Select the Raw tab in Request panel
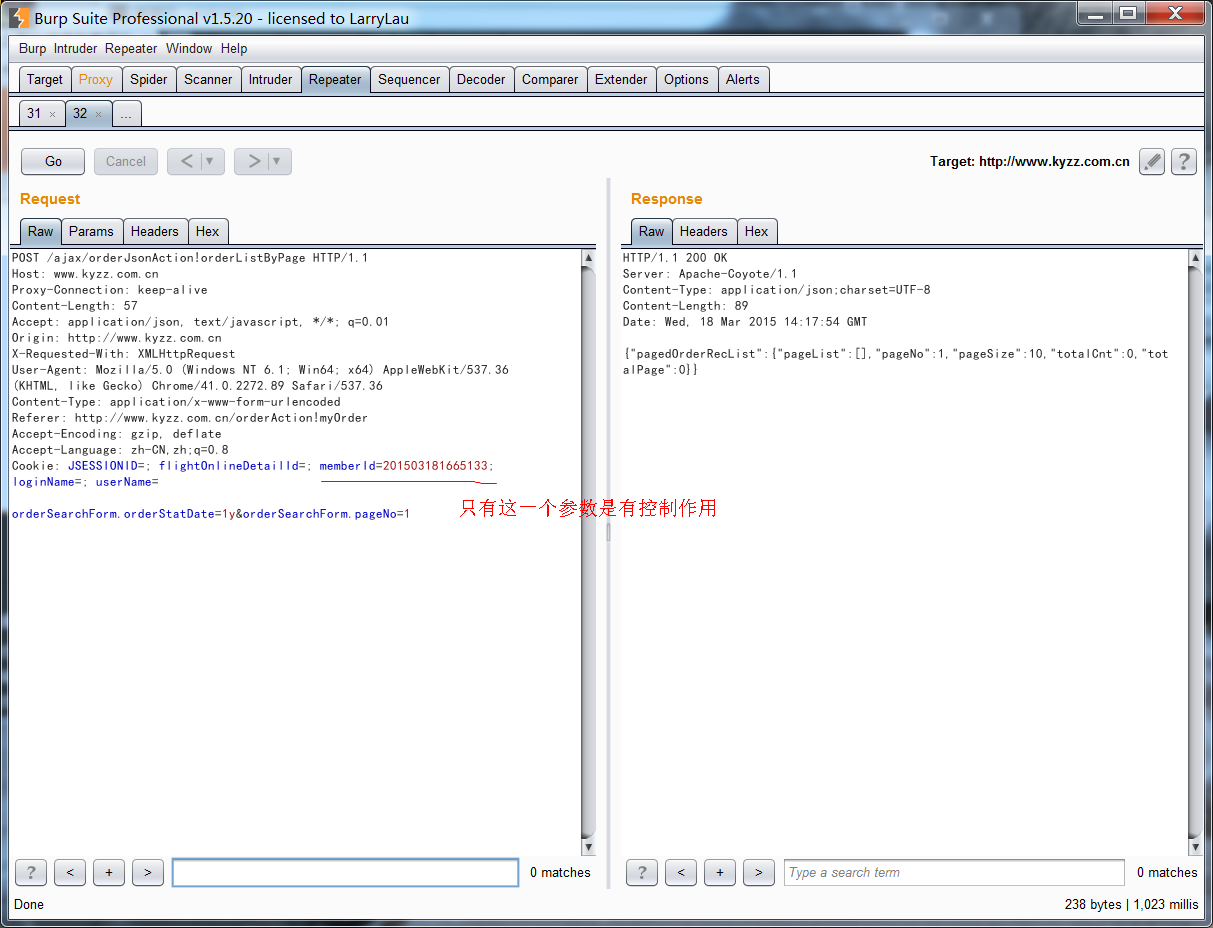Screen dimensions: 1213x928 tap(40, 231)
